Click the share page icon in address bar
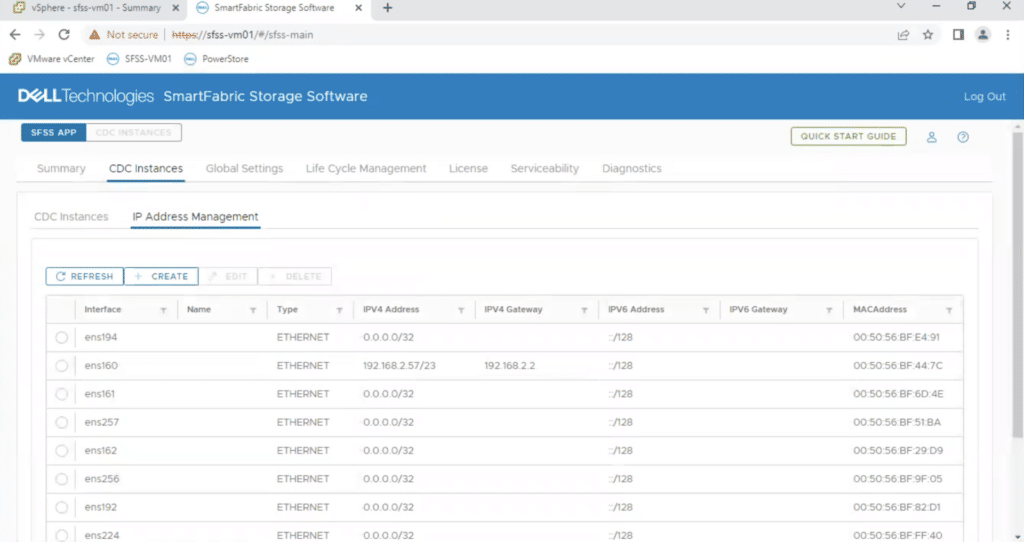 903,35
